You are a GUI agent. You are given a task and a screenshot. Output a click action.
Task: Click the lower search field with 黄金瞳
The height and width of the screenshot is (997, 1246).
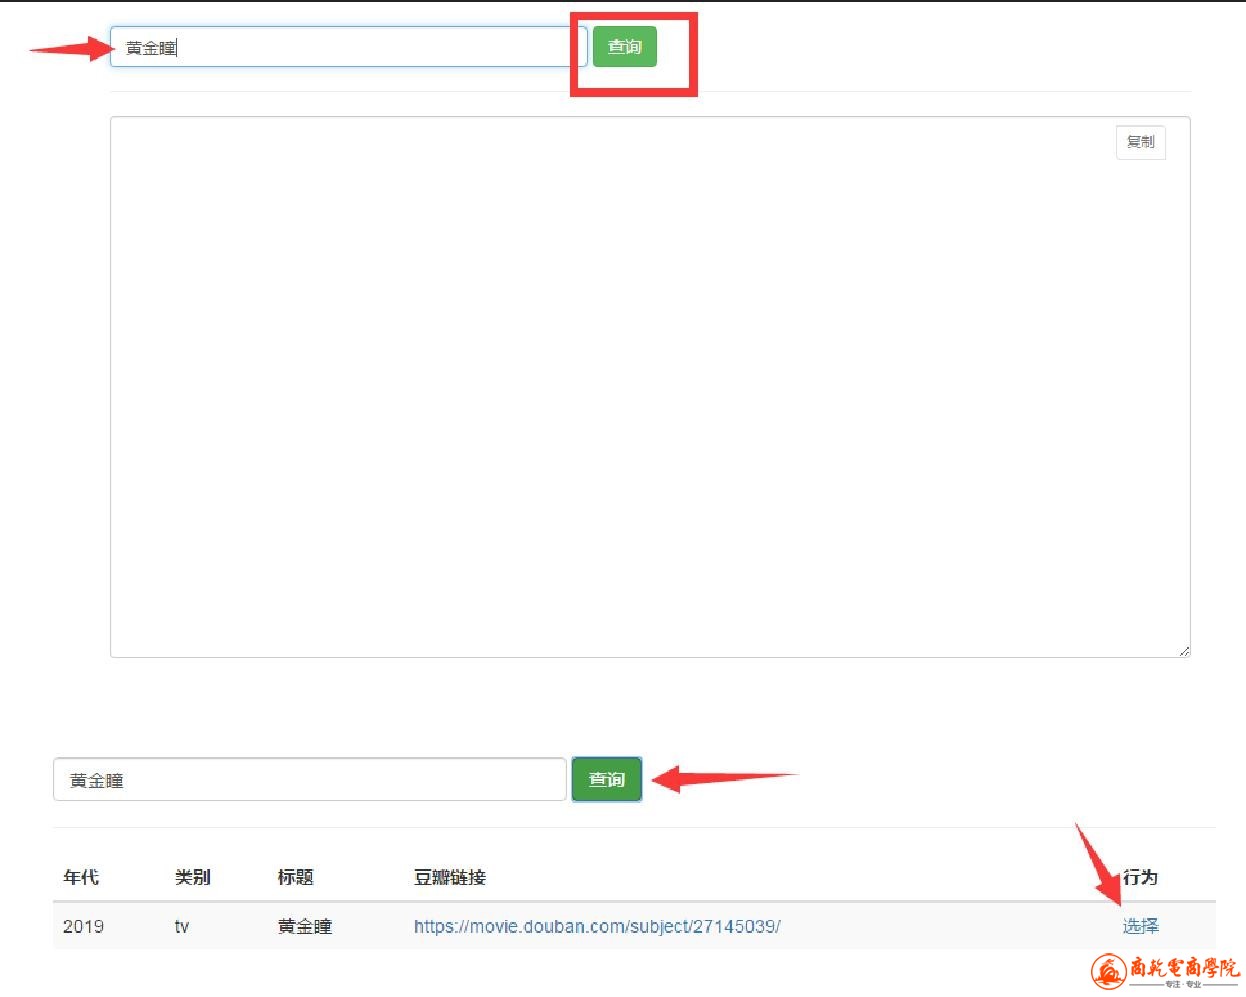[x=309, y=780]
